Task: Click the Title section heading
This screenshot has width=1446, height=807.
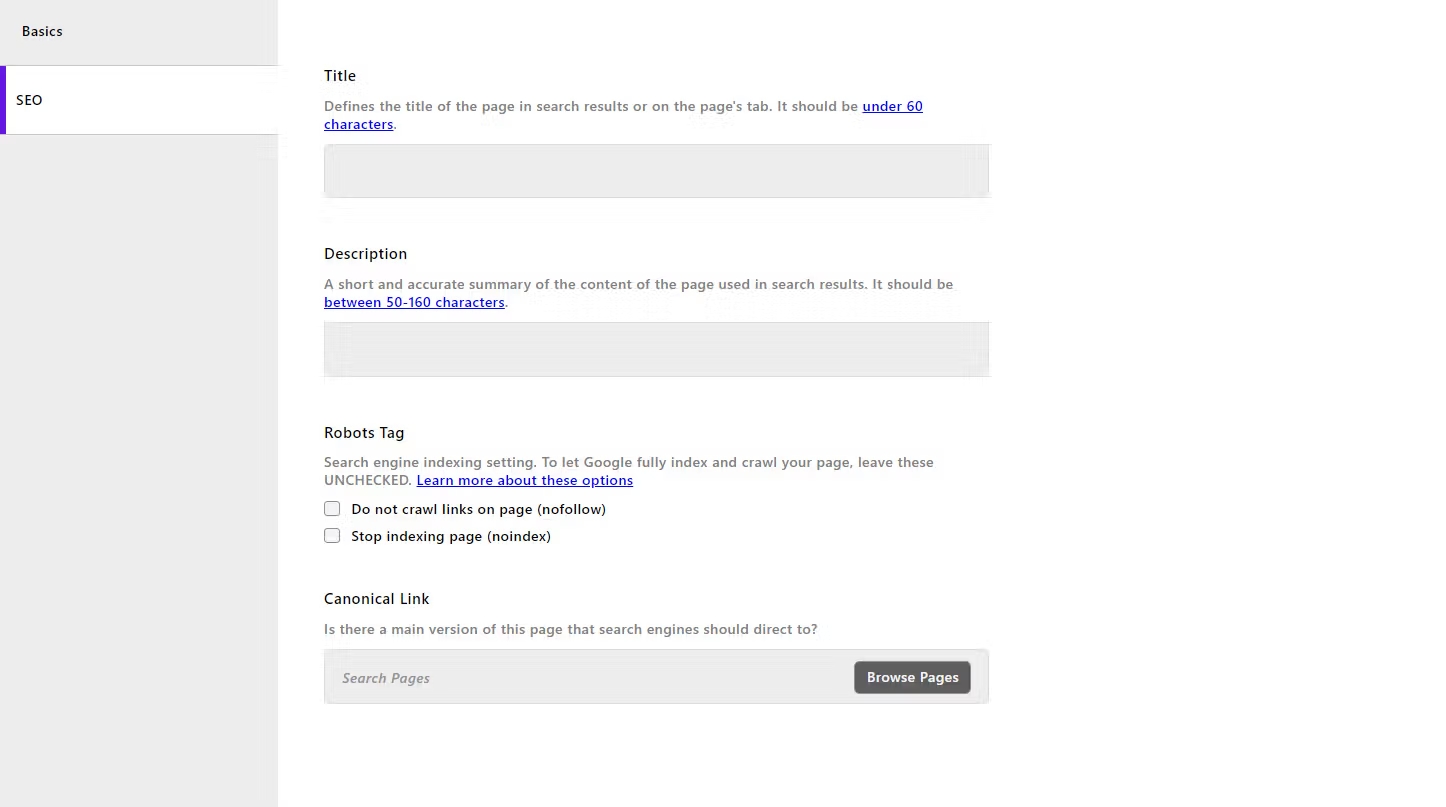Action: 340,75
